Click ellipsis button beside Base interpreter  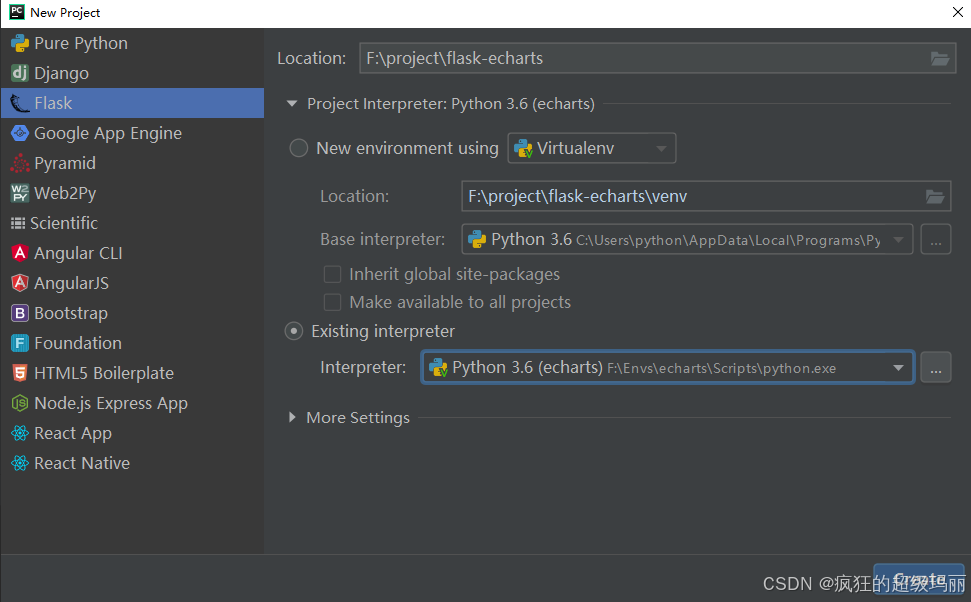point(936,240)
